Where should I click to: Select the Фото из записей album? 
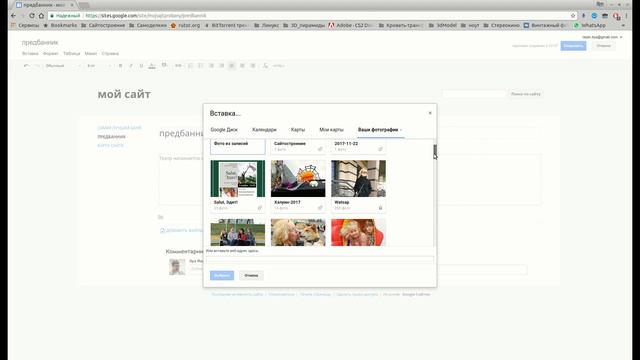coord(238,147)
